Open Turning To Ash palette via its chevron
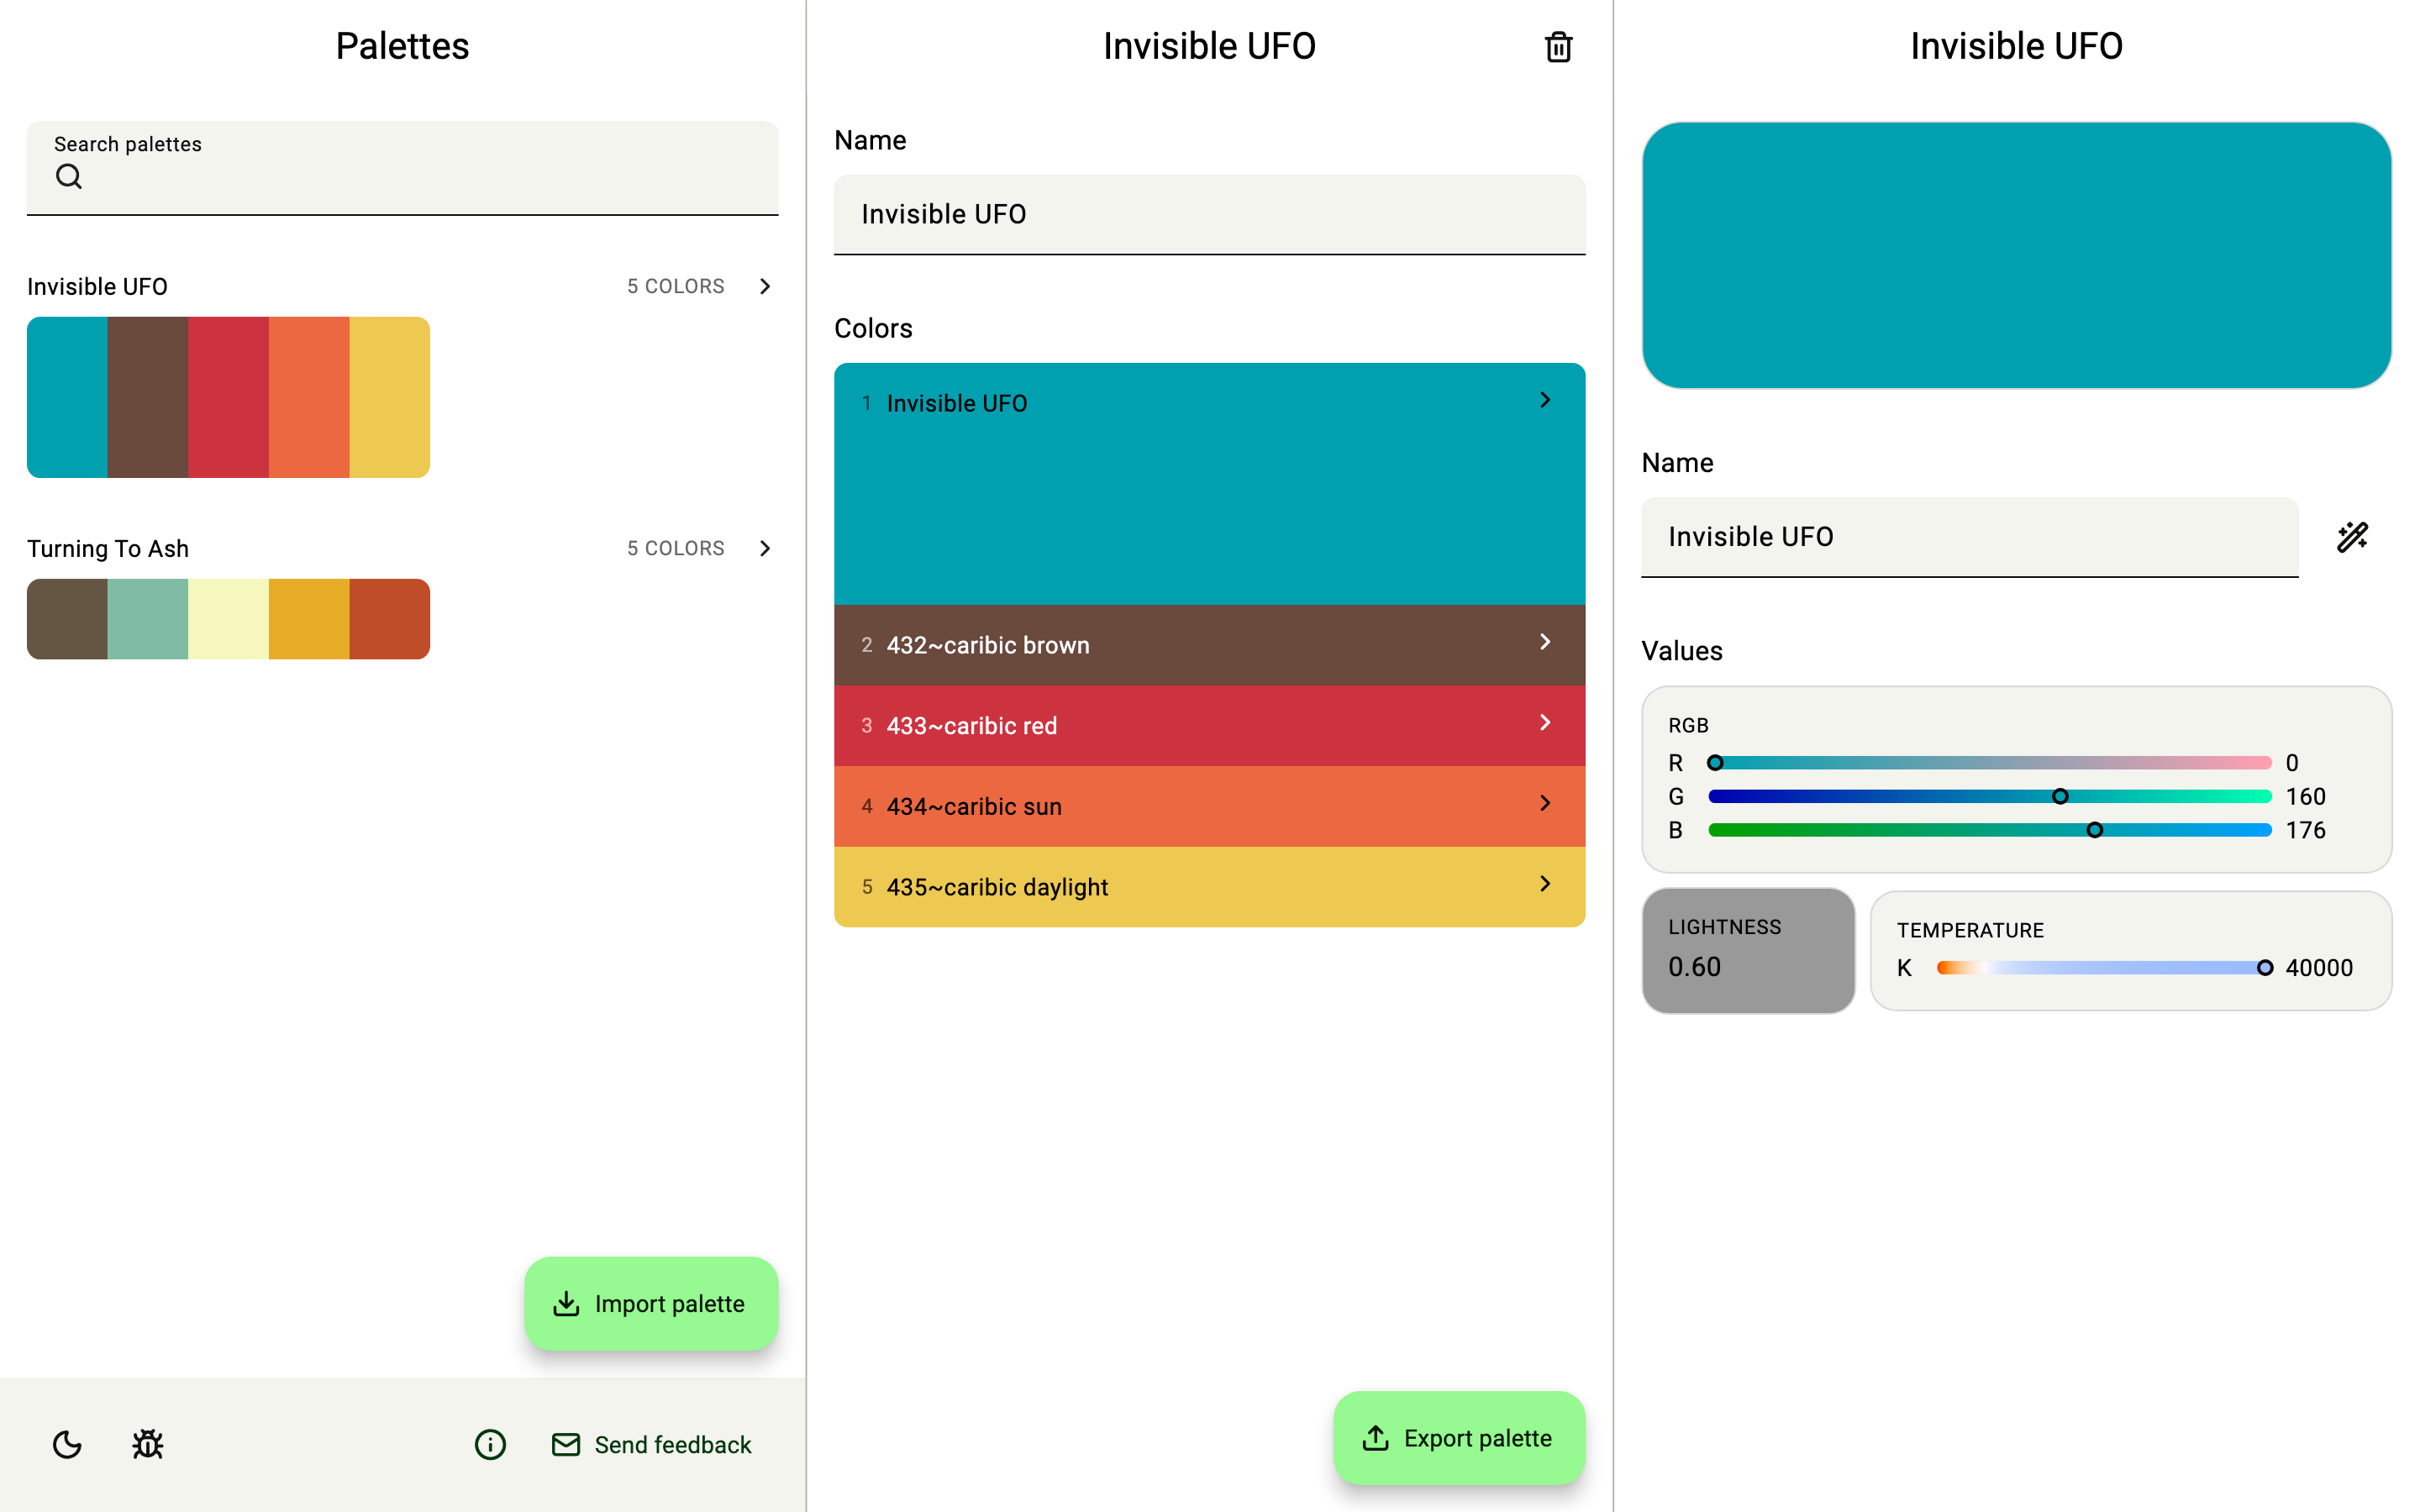This screenshot has height=1512, width=2420. 765,549
